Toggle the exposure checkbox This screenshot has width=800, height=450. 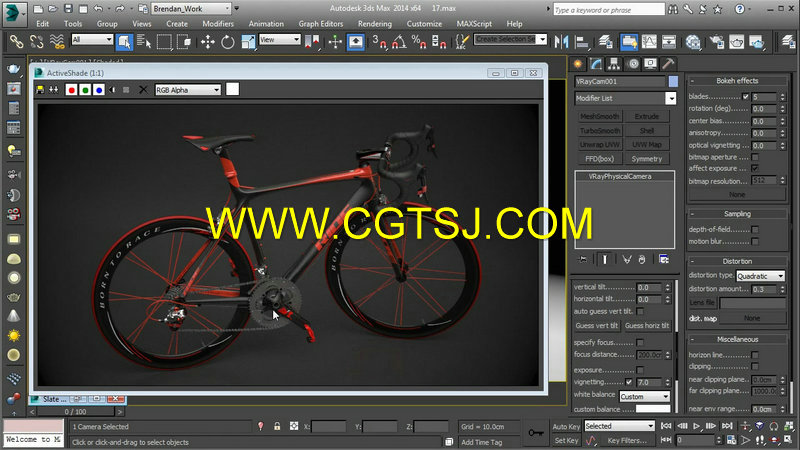point(640,370)
